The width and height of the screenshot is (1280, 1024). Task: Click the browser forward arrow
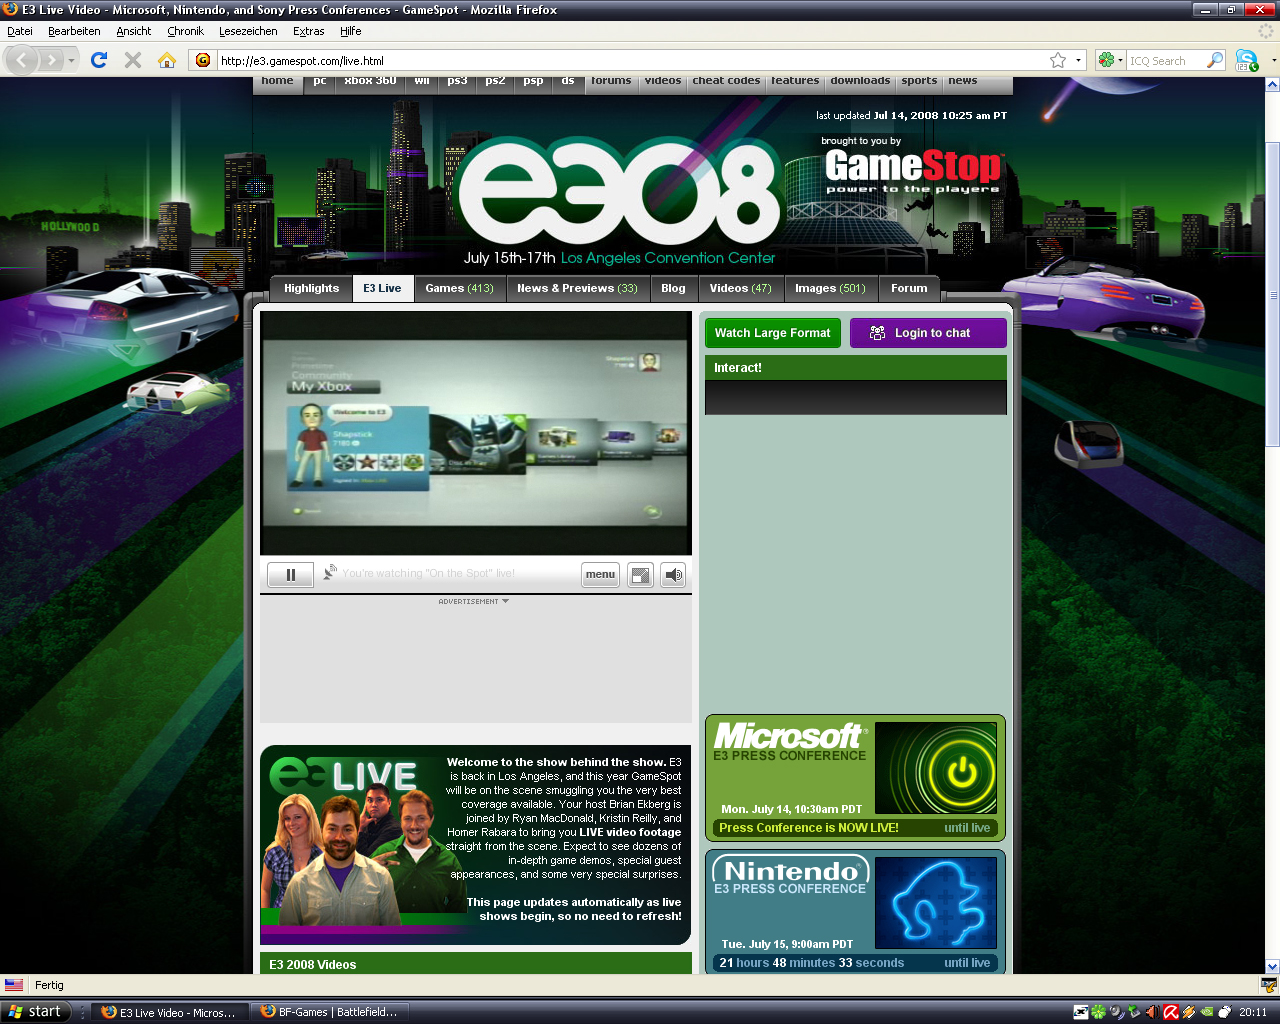coord(50,60)
